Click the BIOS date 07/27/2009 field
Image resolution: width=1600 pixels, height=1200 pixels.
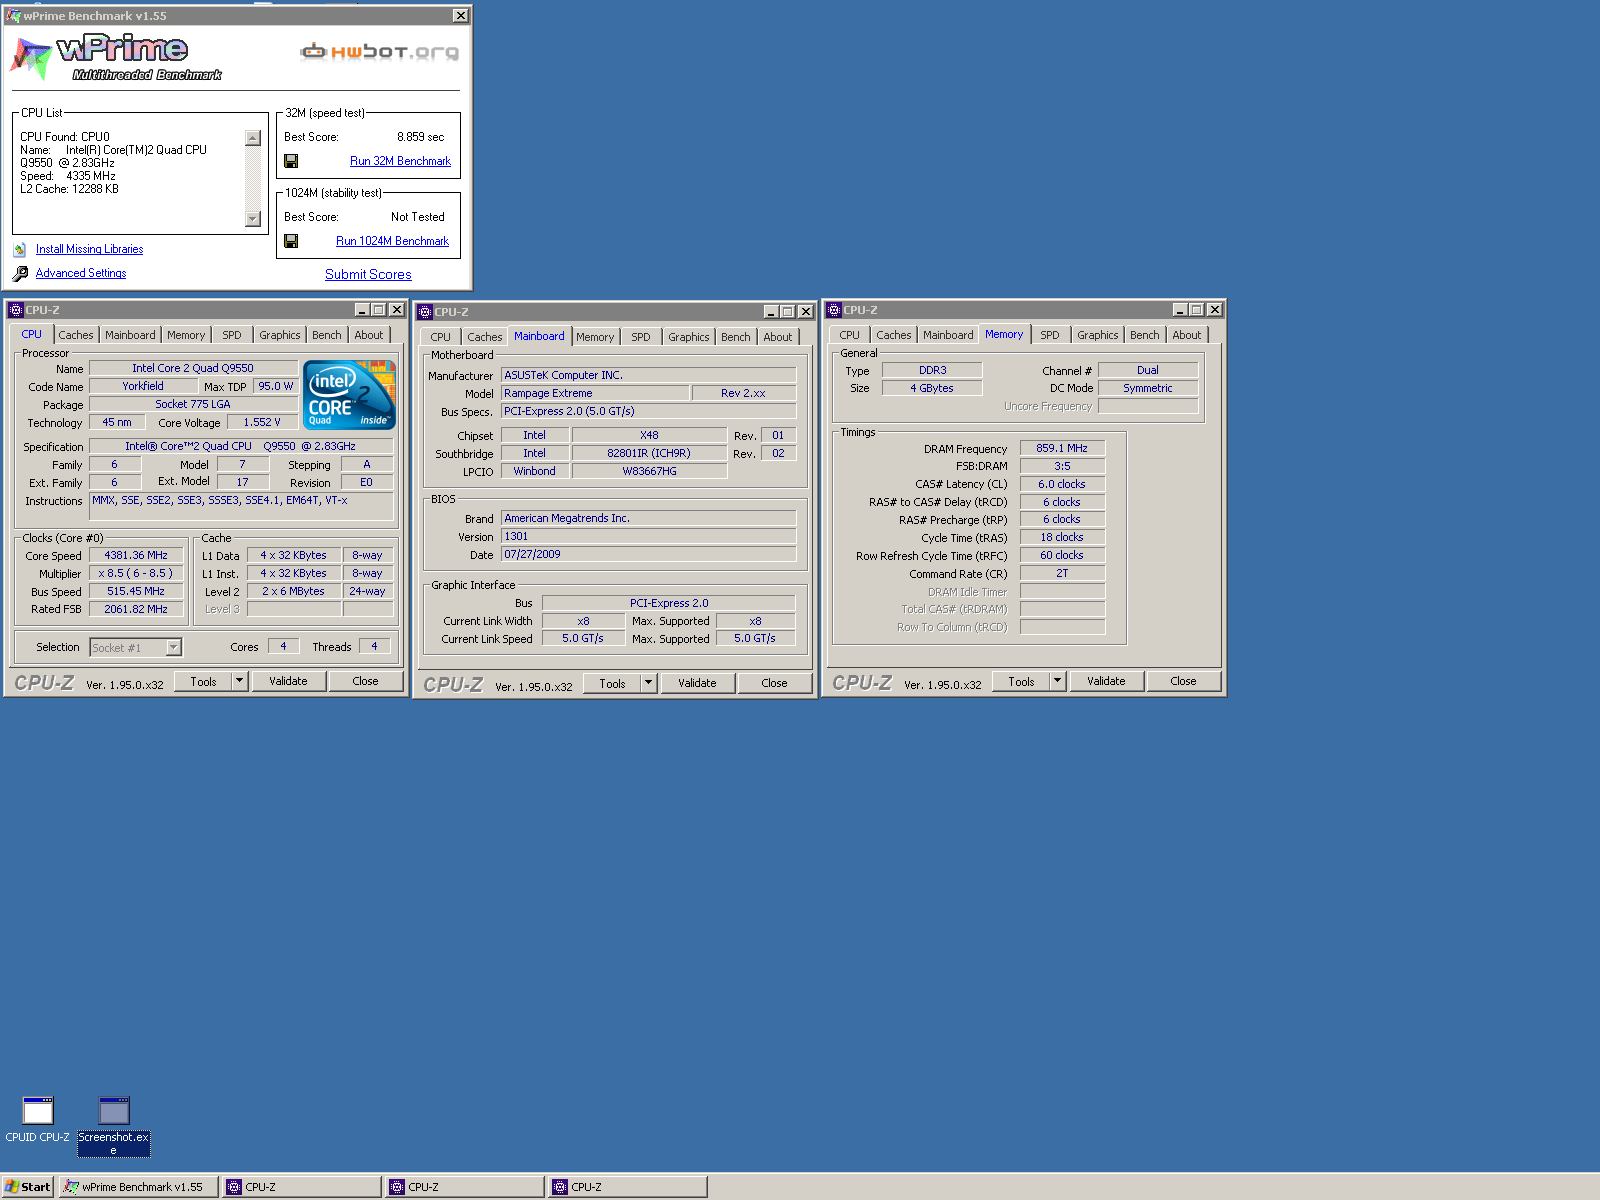pos(649,554)
